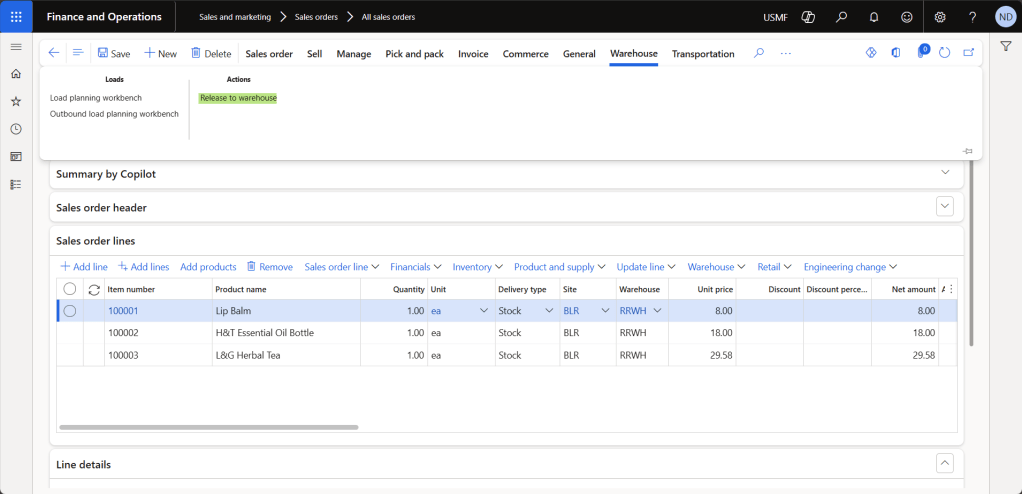Open the app launcher waffle icon

tap(16, 17)
